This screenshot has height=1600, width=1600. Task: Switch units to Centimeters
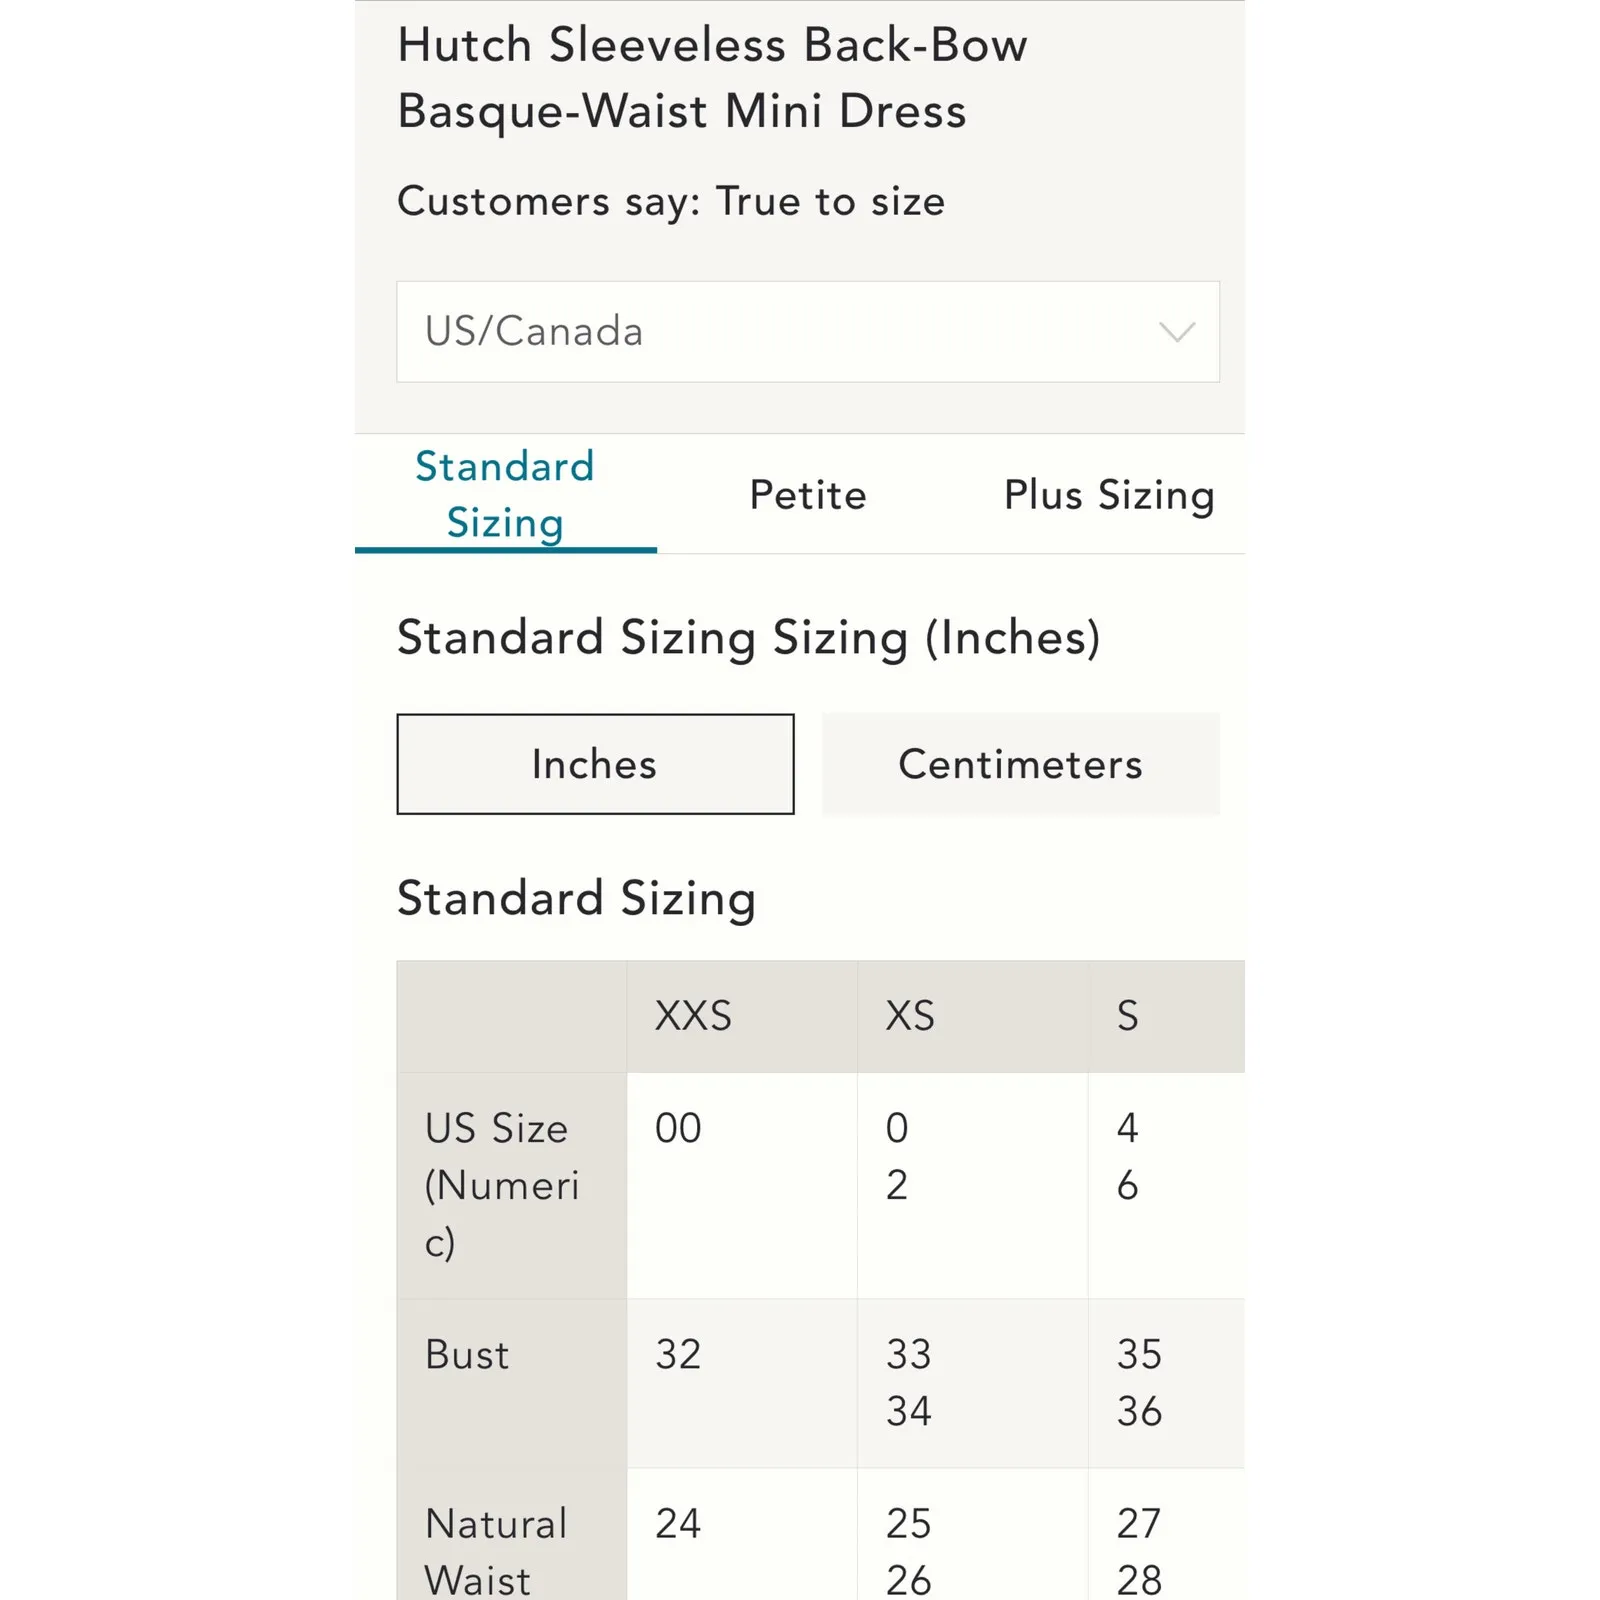pyautogui.click(x=1020, y=764)
